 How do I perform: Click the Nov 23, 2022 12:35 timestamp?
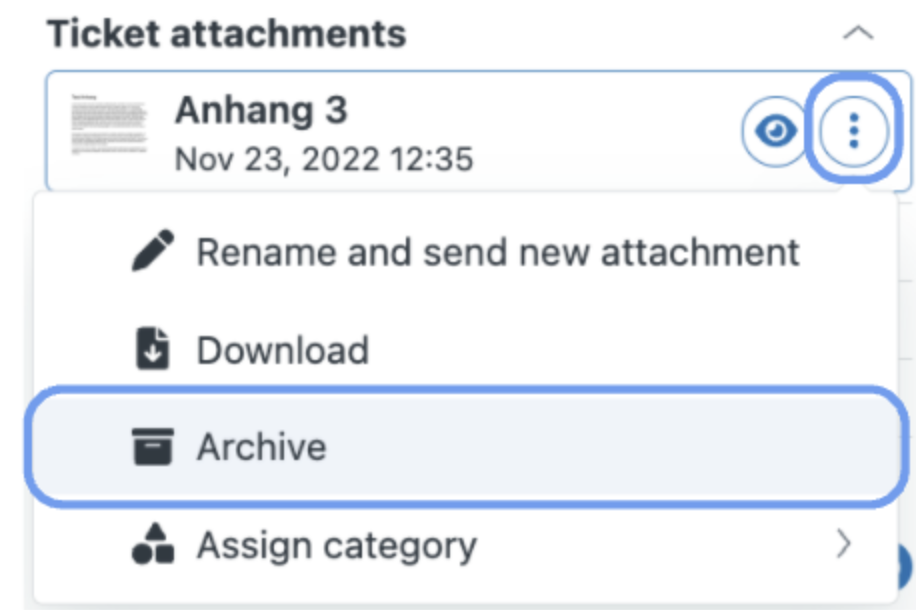pos(324,159)
